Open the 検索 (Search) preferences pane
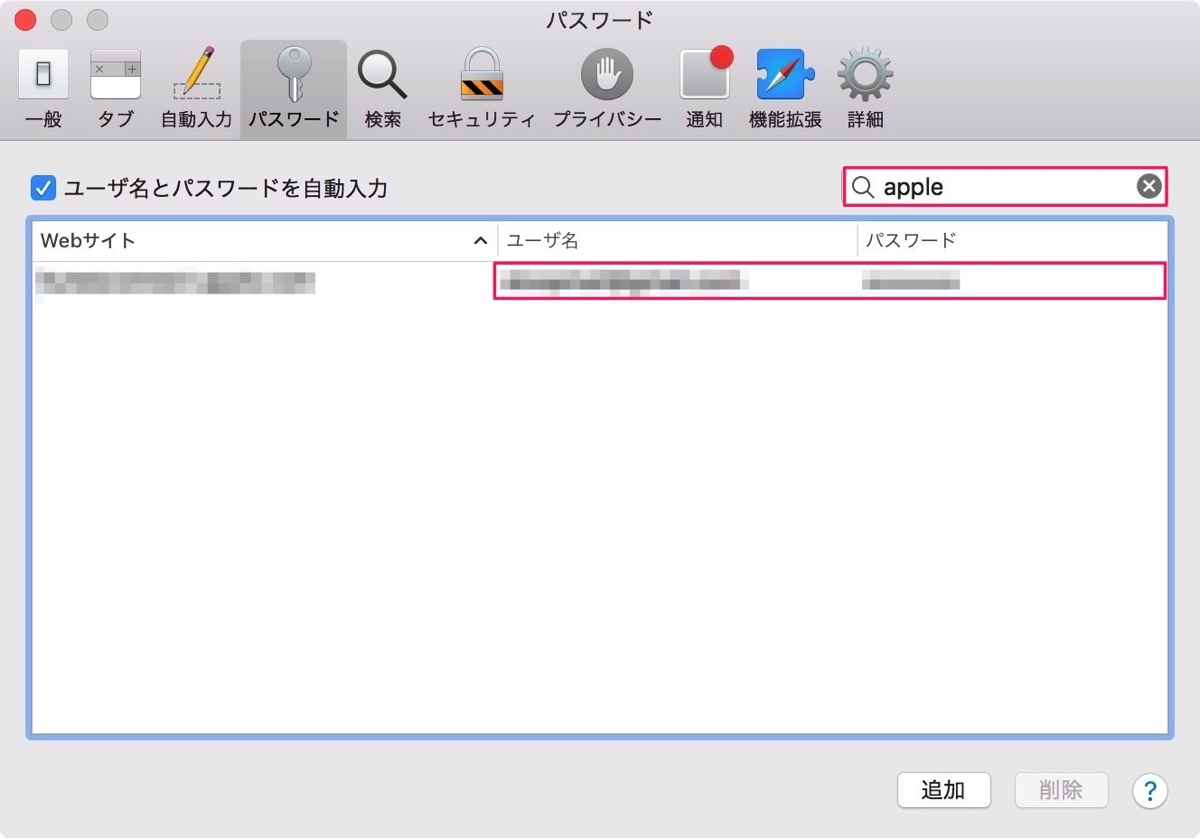This screenshot has height=838, width=1200. tap(383, 87)
